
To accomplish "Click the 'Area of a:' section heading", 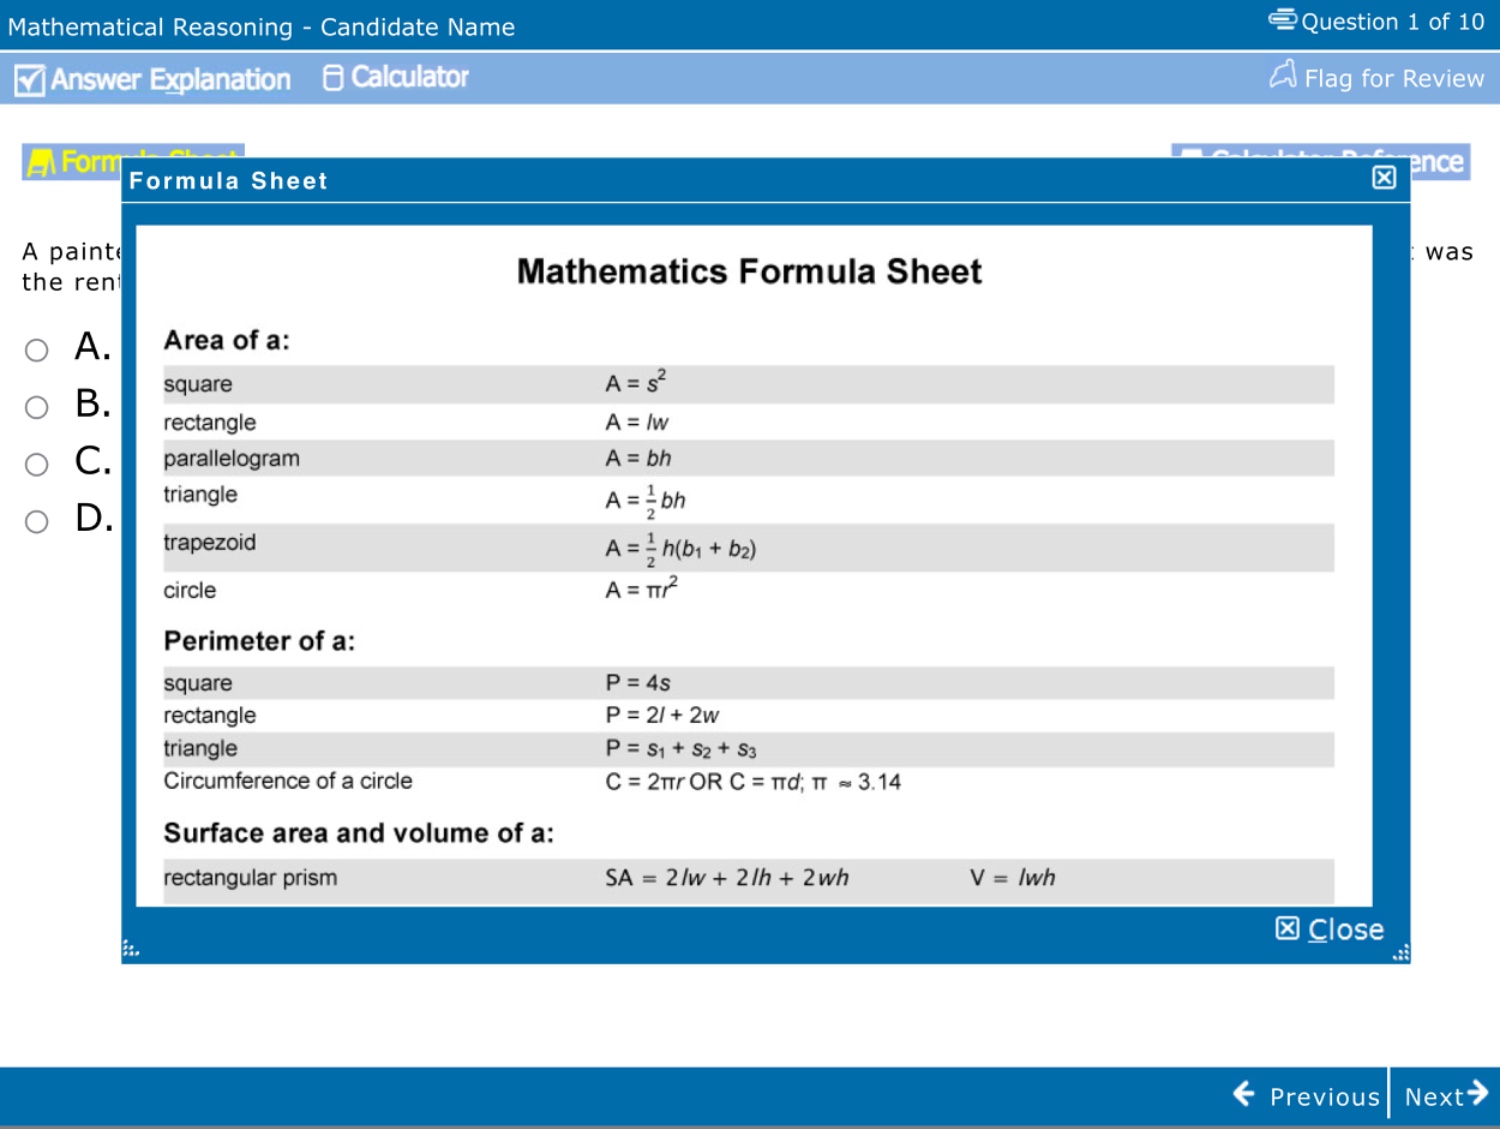I will (226, 340).
